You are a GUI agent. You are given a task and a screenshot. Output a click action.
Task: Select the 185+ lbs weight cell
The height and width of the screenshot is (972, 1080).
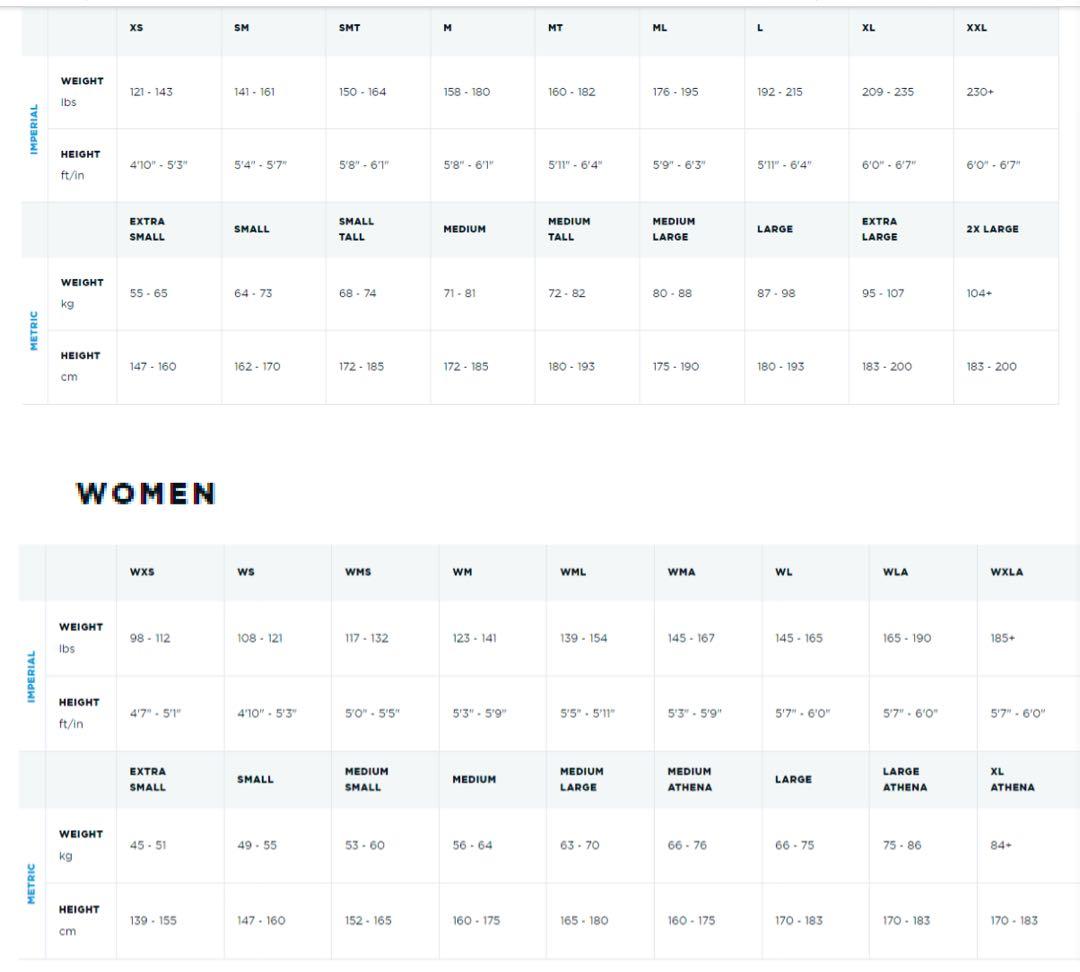(x=1002, y=638)
